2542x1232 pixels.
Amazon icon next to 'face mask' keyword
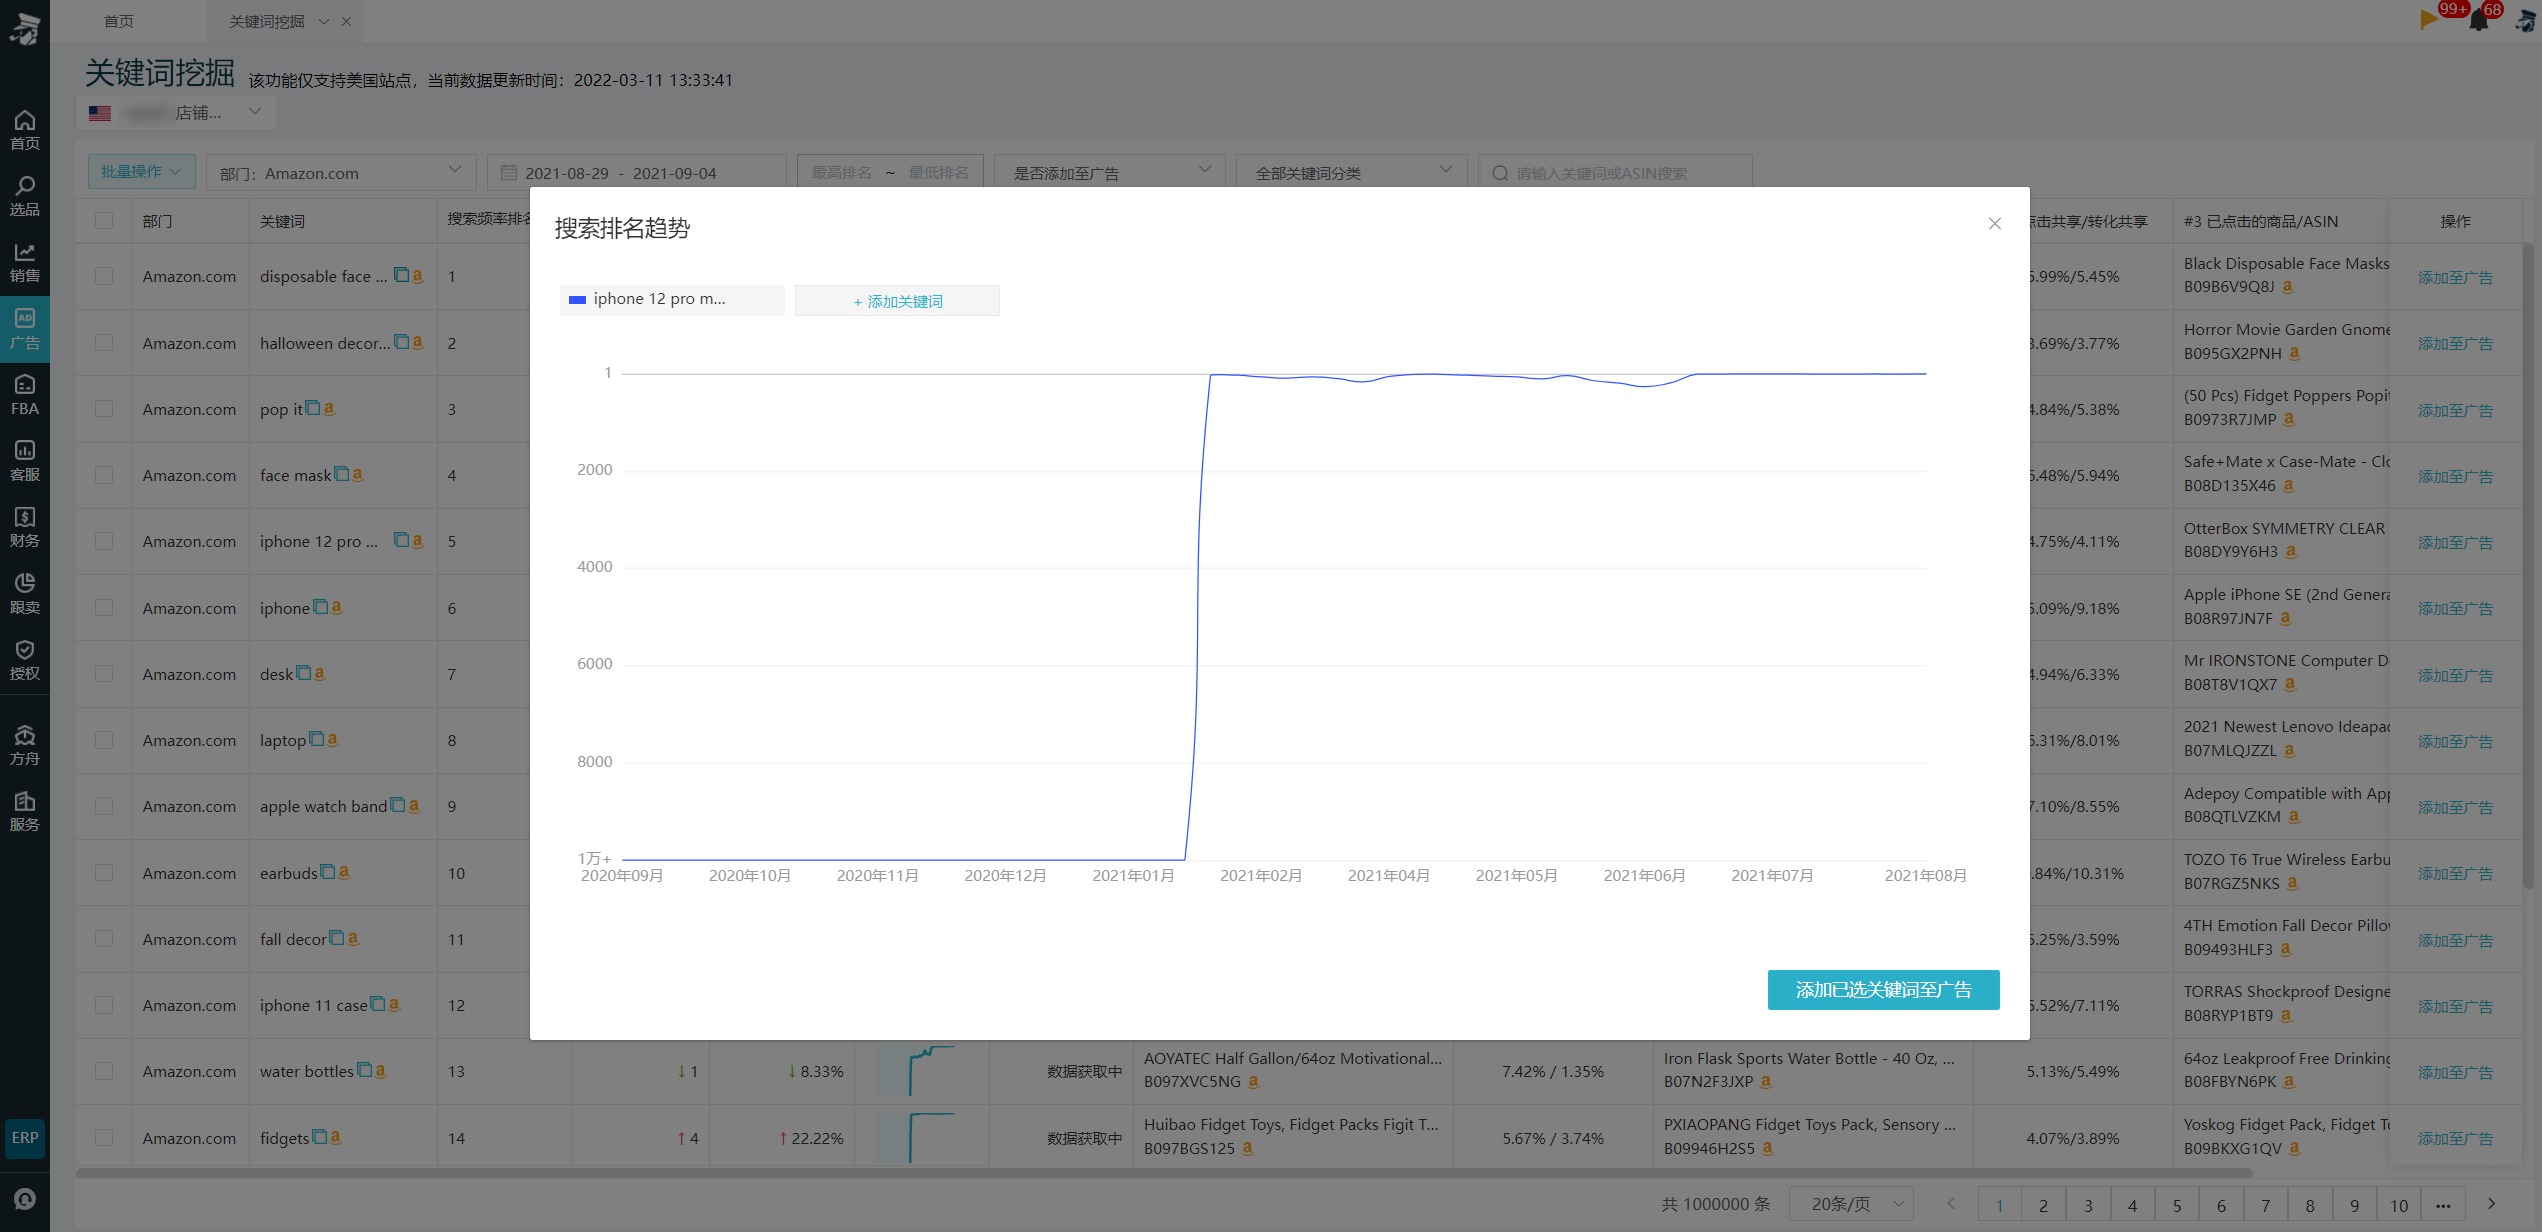357,474
